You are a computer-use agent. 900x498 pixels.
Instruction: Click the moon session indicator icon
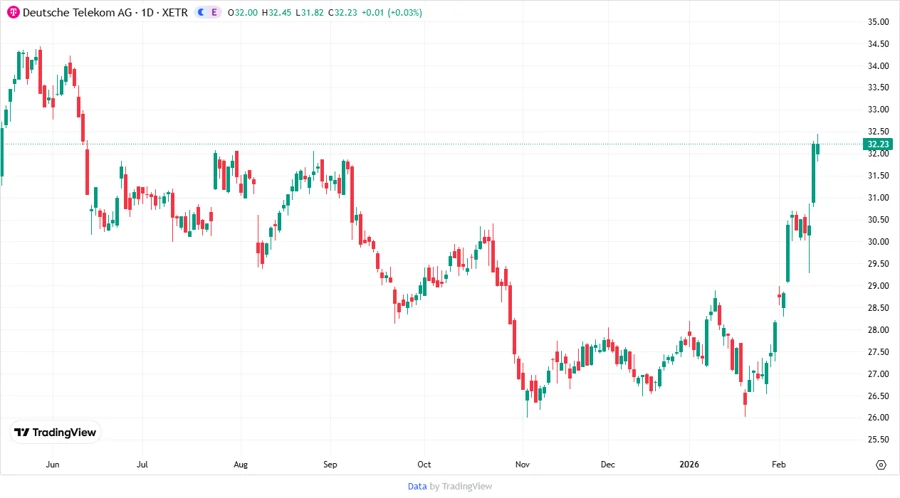pos(201,12)
